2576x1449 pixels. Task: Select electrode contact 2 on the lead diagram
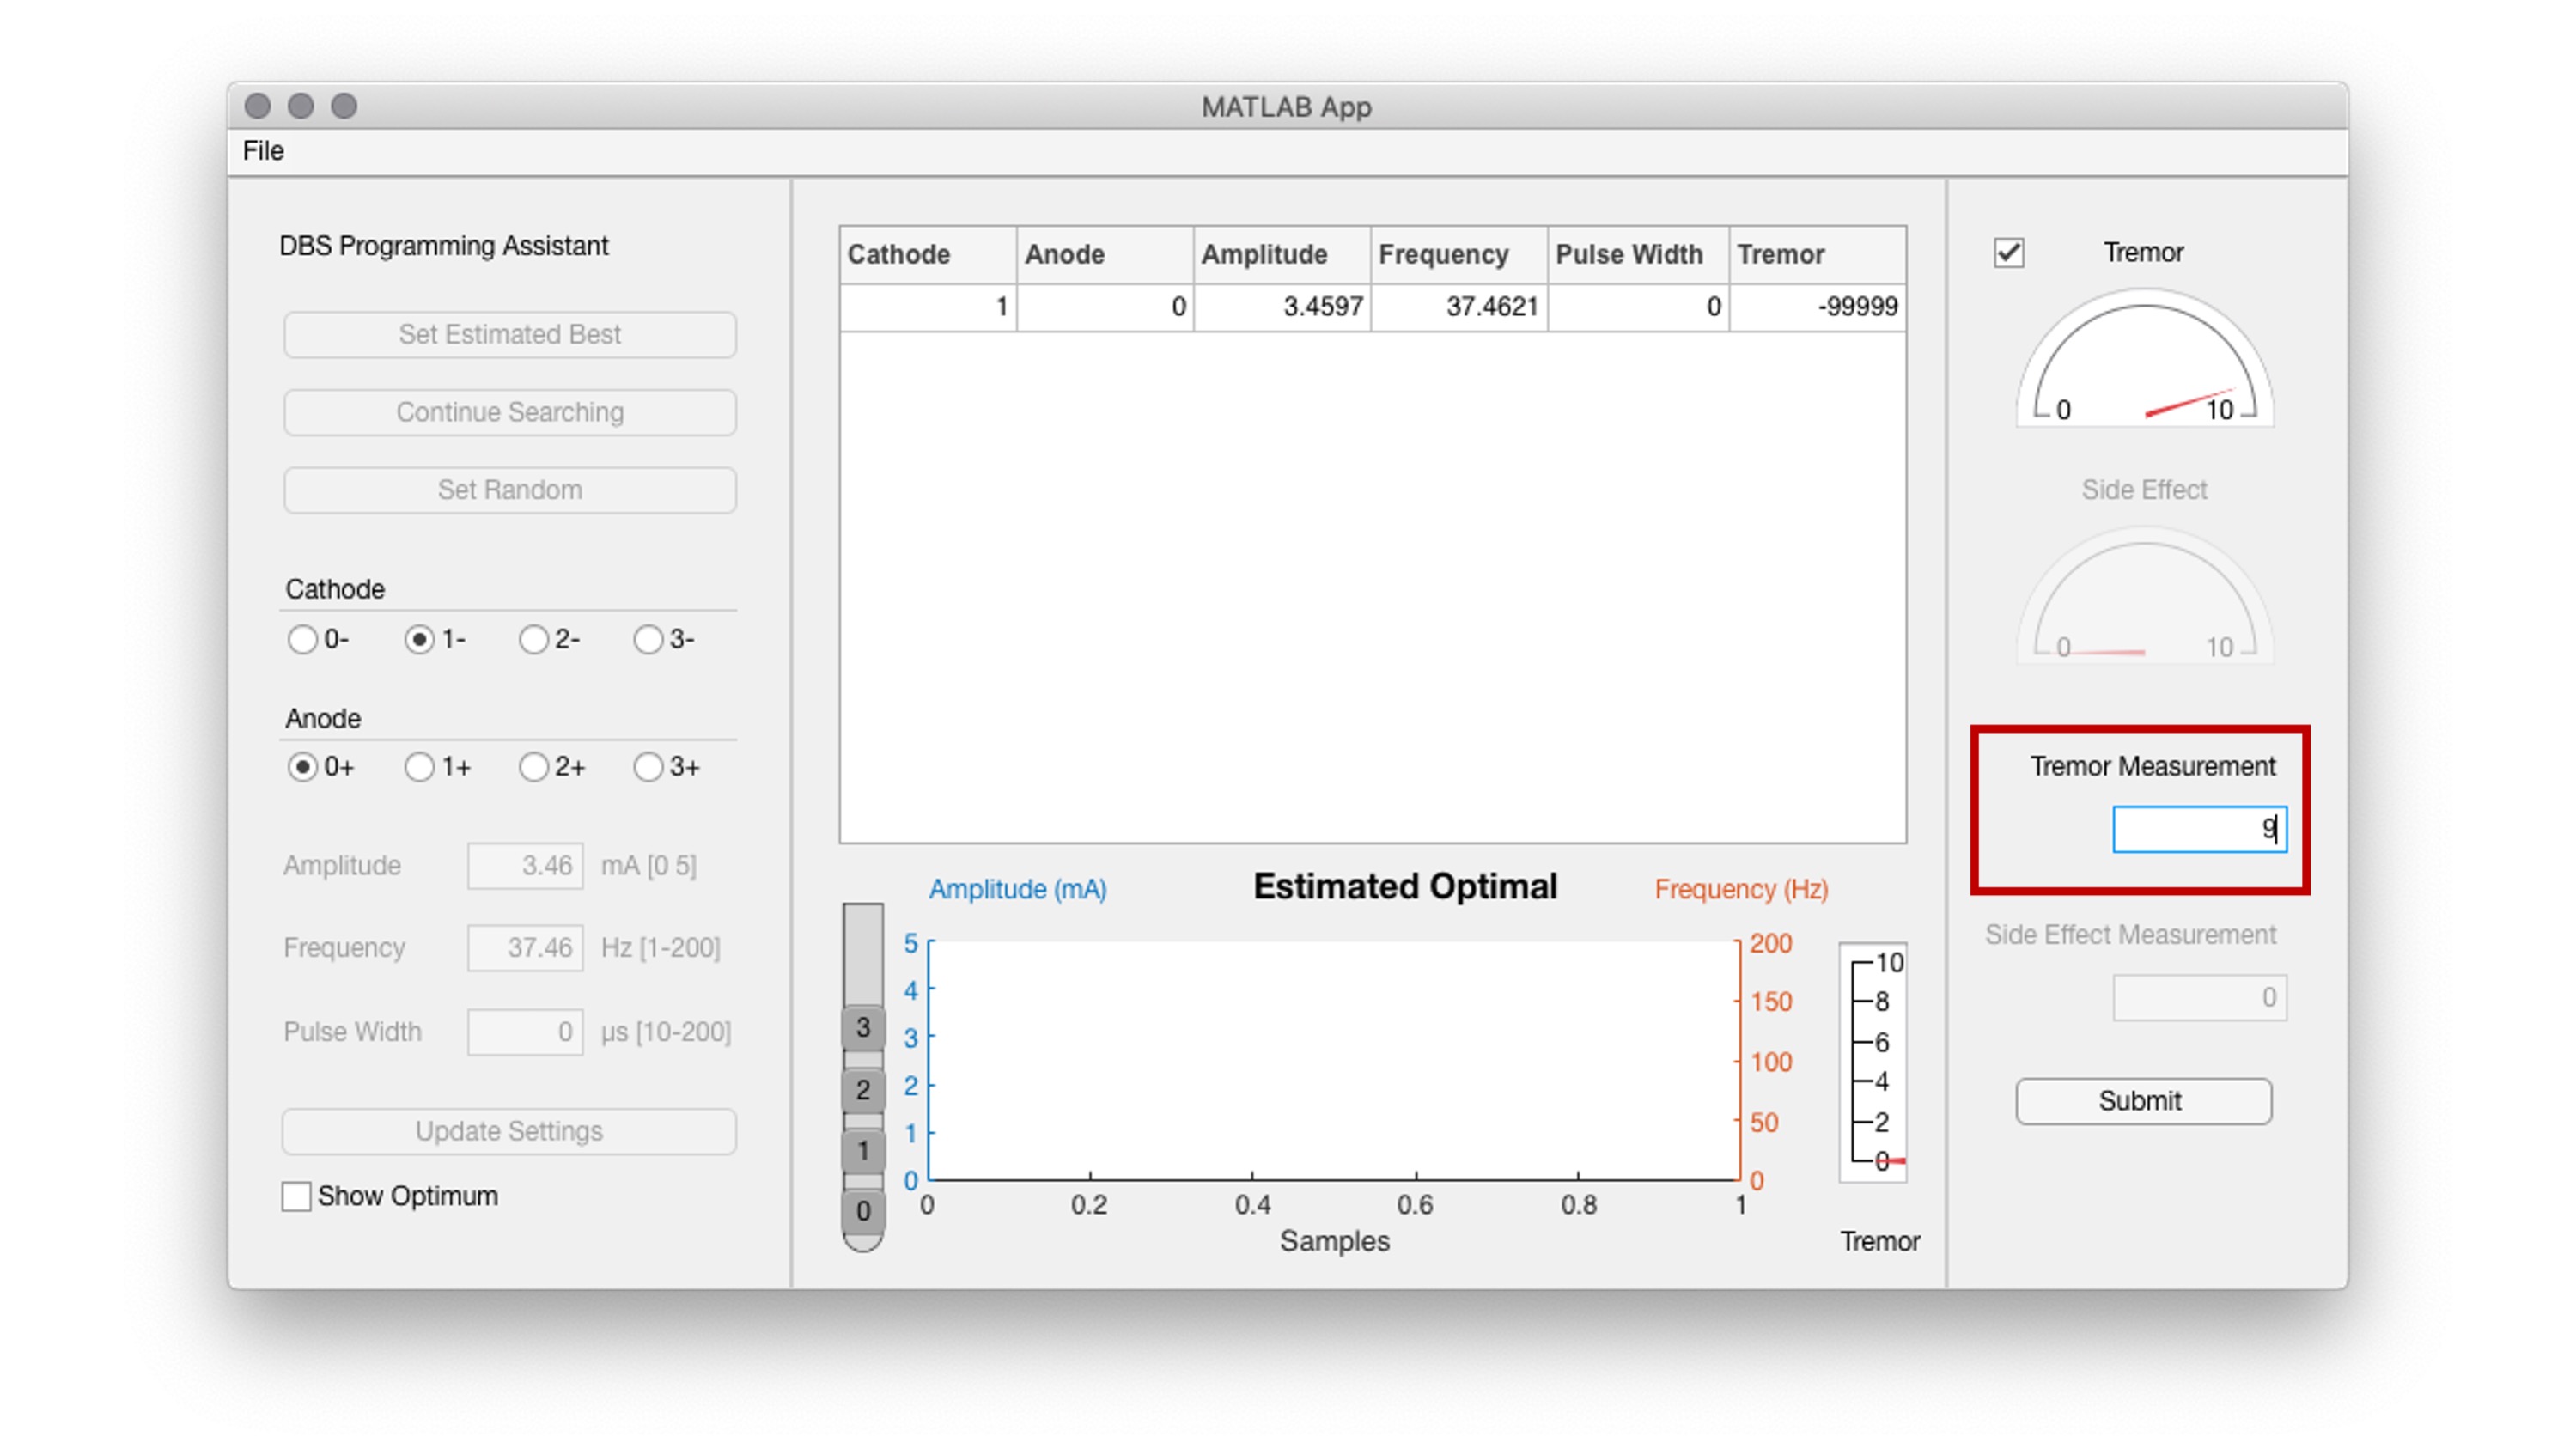pos(862,1089)
